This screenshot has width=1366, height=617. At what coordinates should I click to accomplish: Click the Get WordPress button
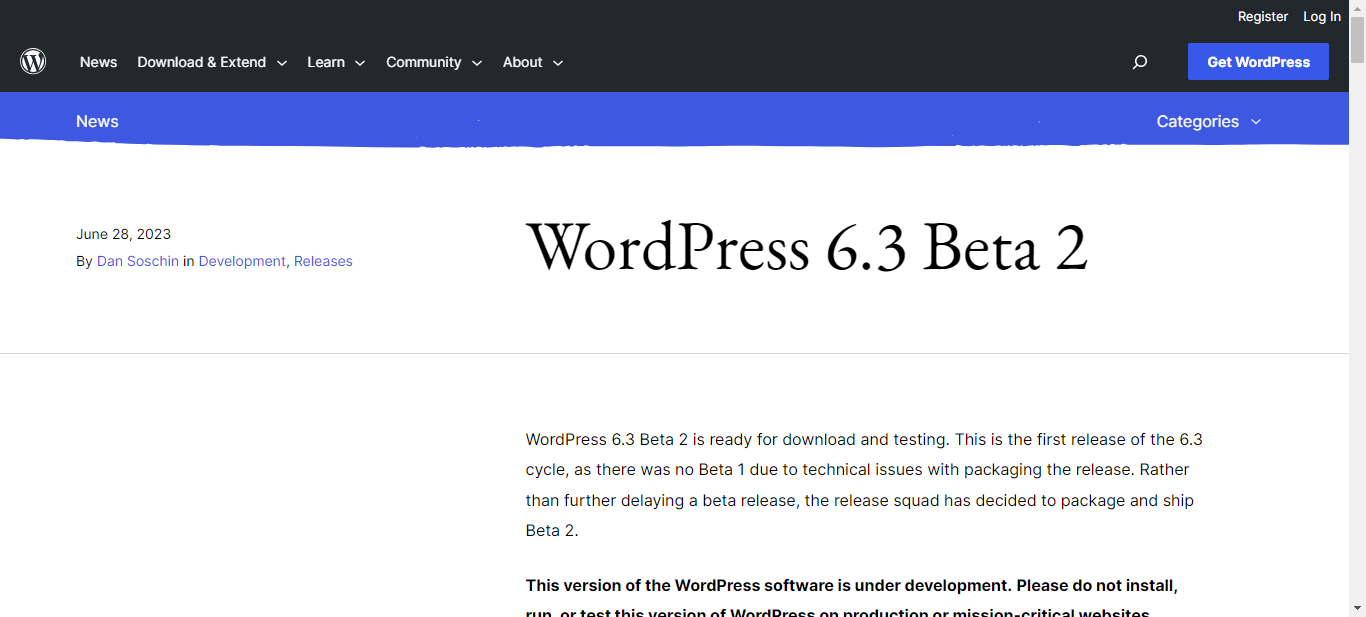(1258, 62)
